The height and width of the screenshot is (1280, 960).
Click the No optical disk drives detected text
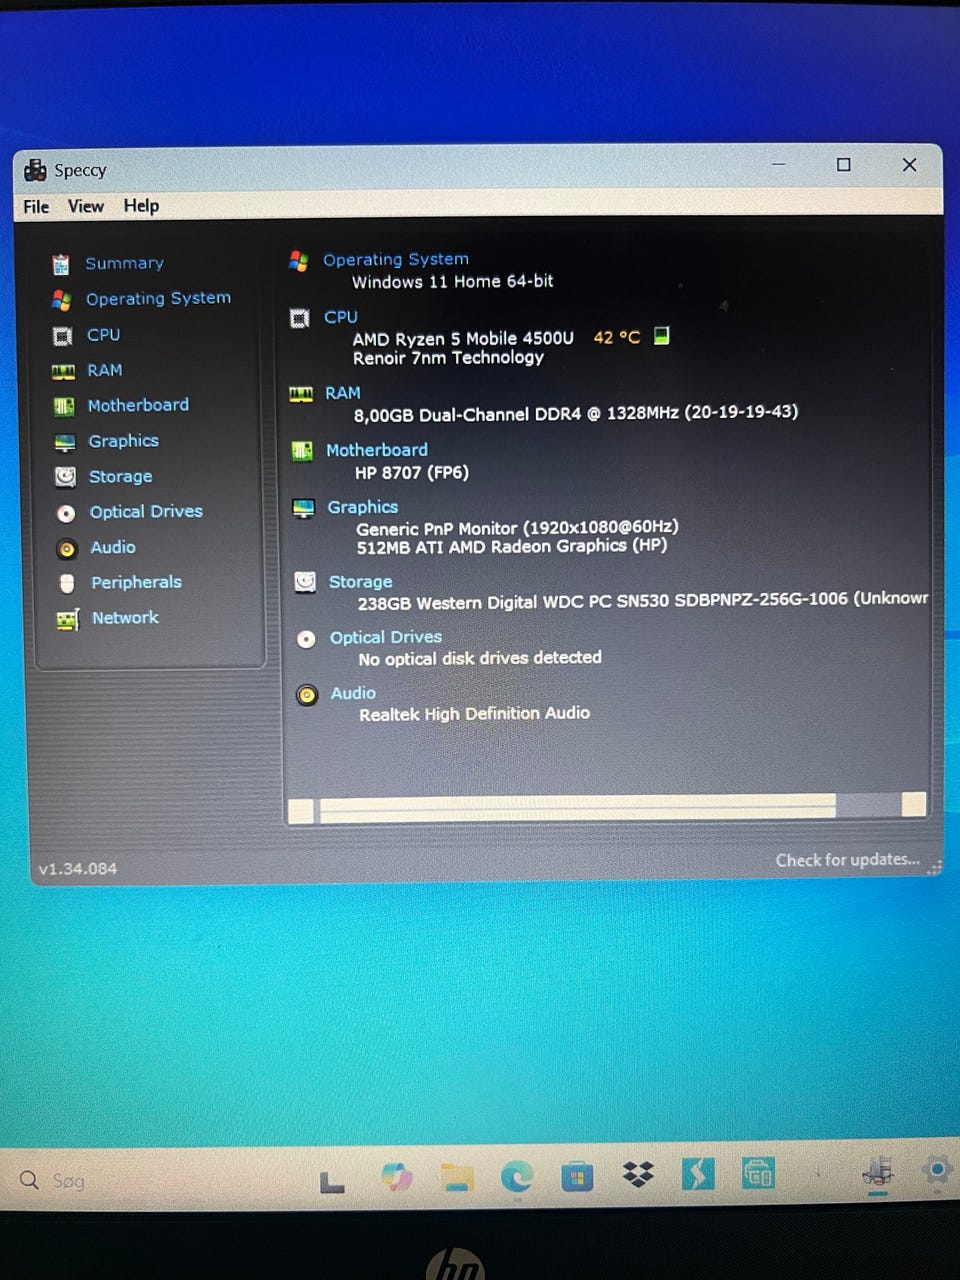(x=480, y=658)
